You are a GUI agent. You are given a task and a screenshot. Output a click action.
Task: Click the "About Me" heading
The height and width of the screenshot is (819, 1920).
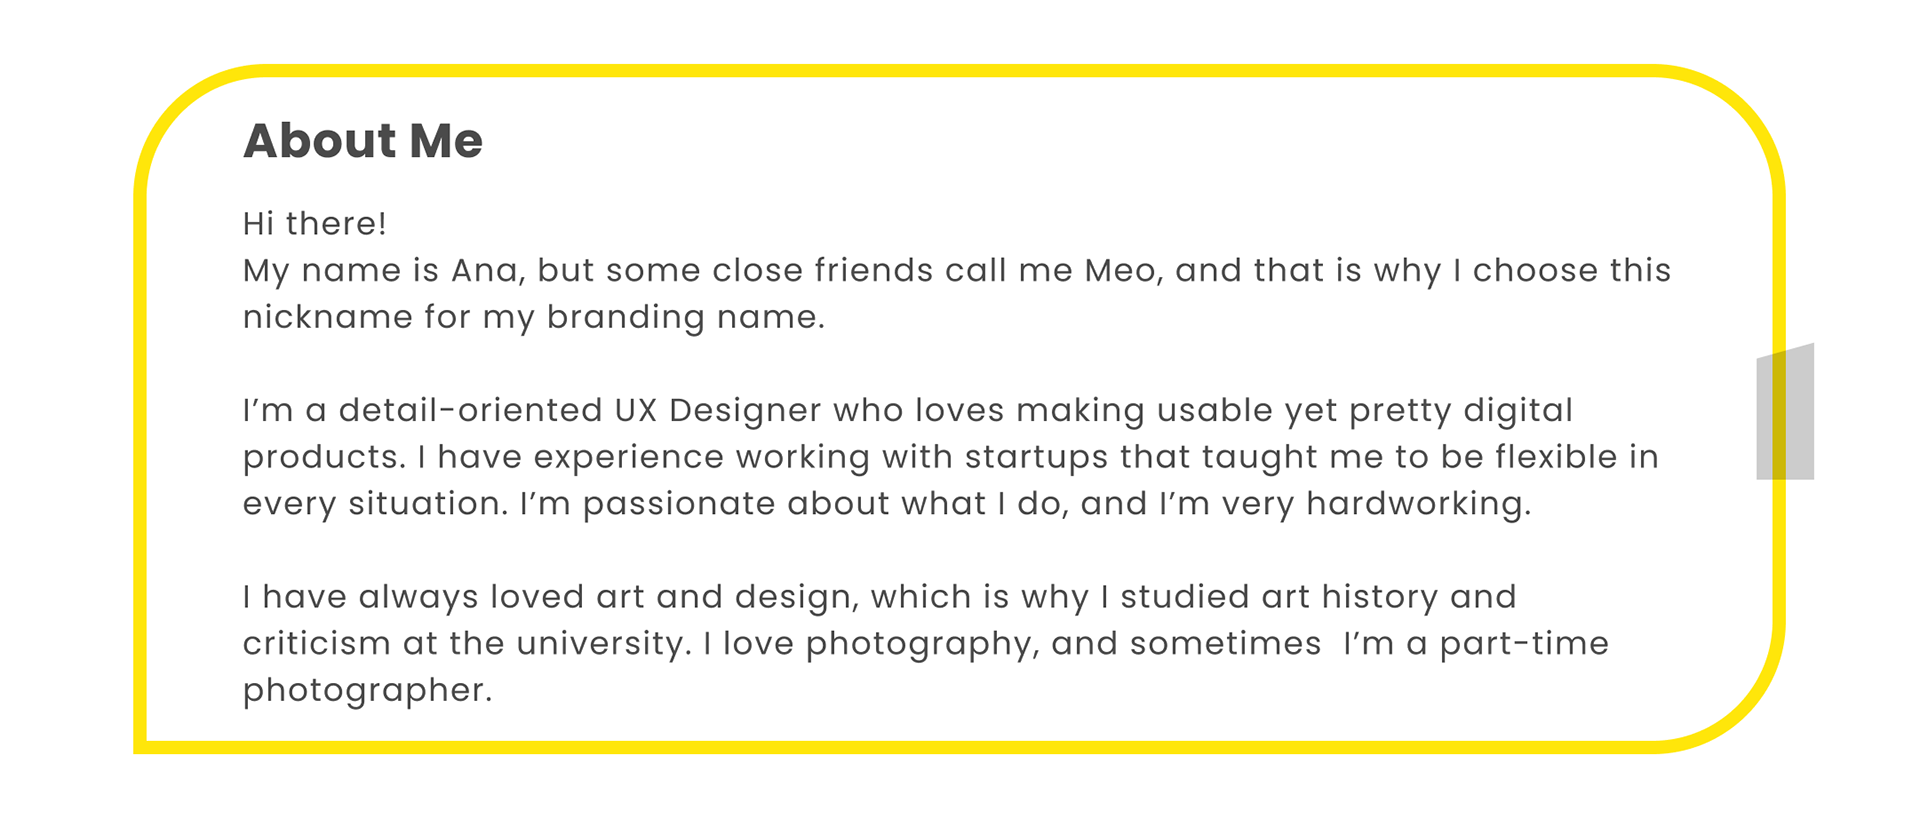pos(363,140)
